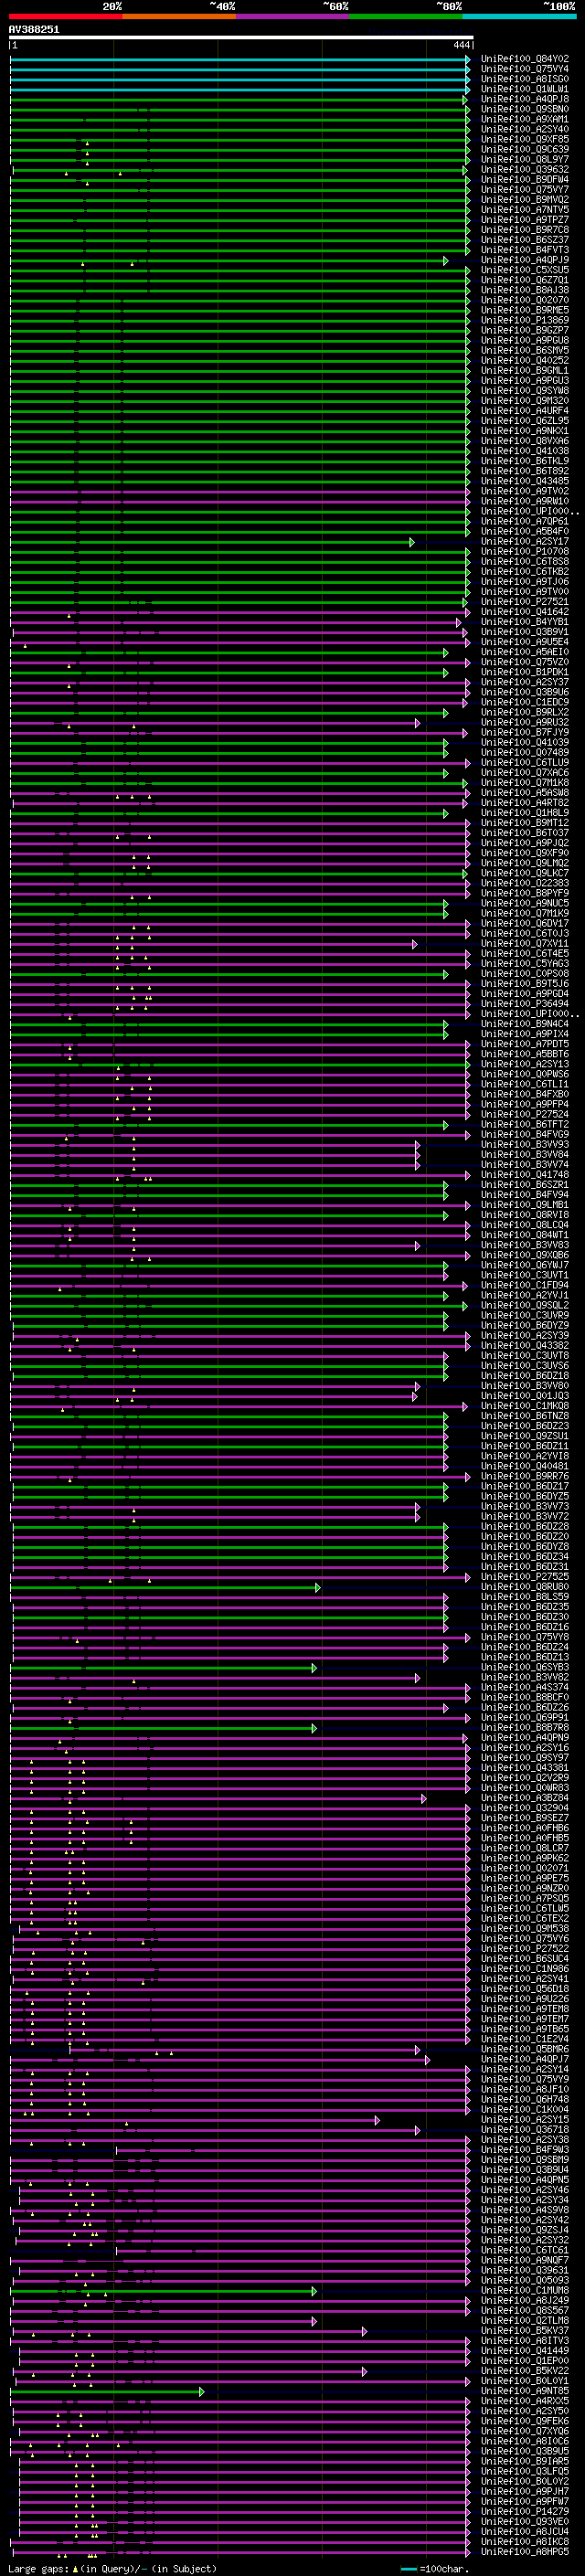Click the arrowhead ending the UniRef100_A9NT85 alignment
This screenshot has width=585, height=2576.
click(202, 2391)
